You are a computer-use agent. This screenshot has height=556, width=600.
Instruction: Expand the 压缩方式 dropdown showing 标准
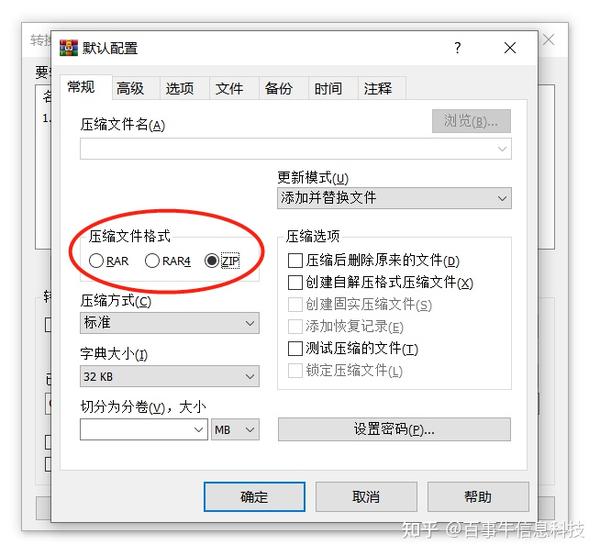[170, 323]
